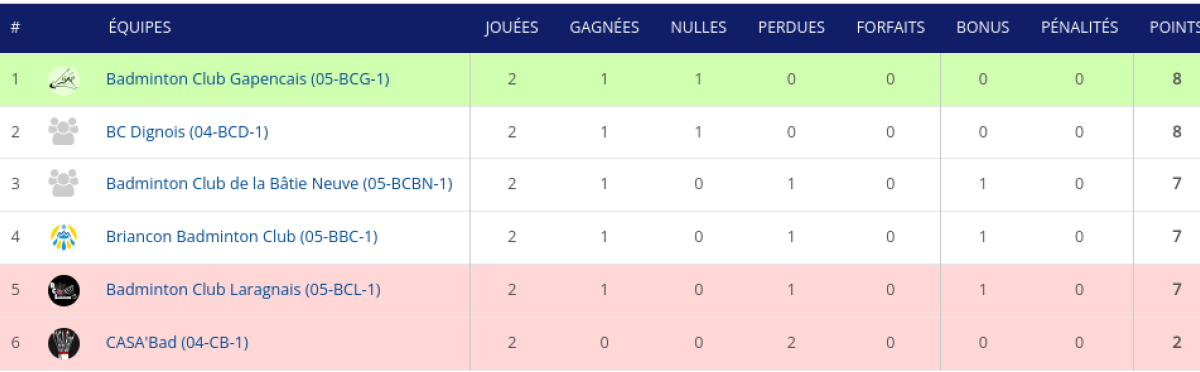Screen dimensions: 1200x372
Task: Click the PÉNALITÉS column header
Action: (1079, 28)
